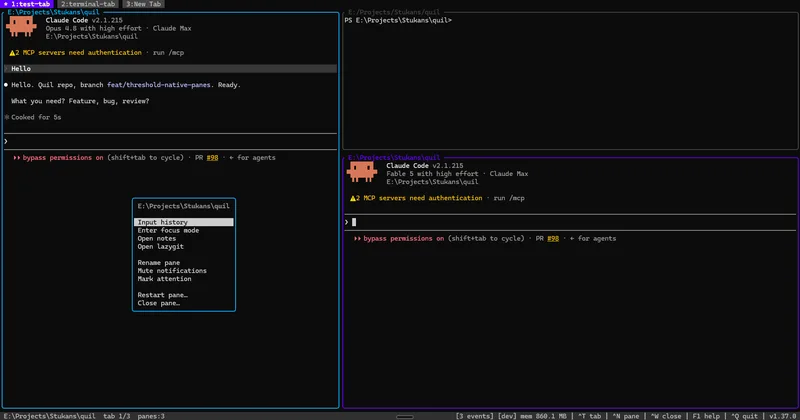Click the ^W close status bar shortcut
This screenshot has width=800, height=420.
point(666,416)
